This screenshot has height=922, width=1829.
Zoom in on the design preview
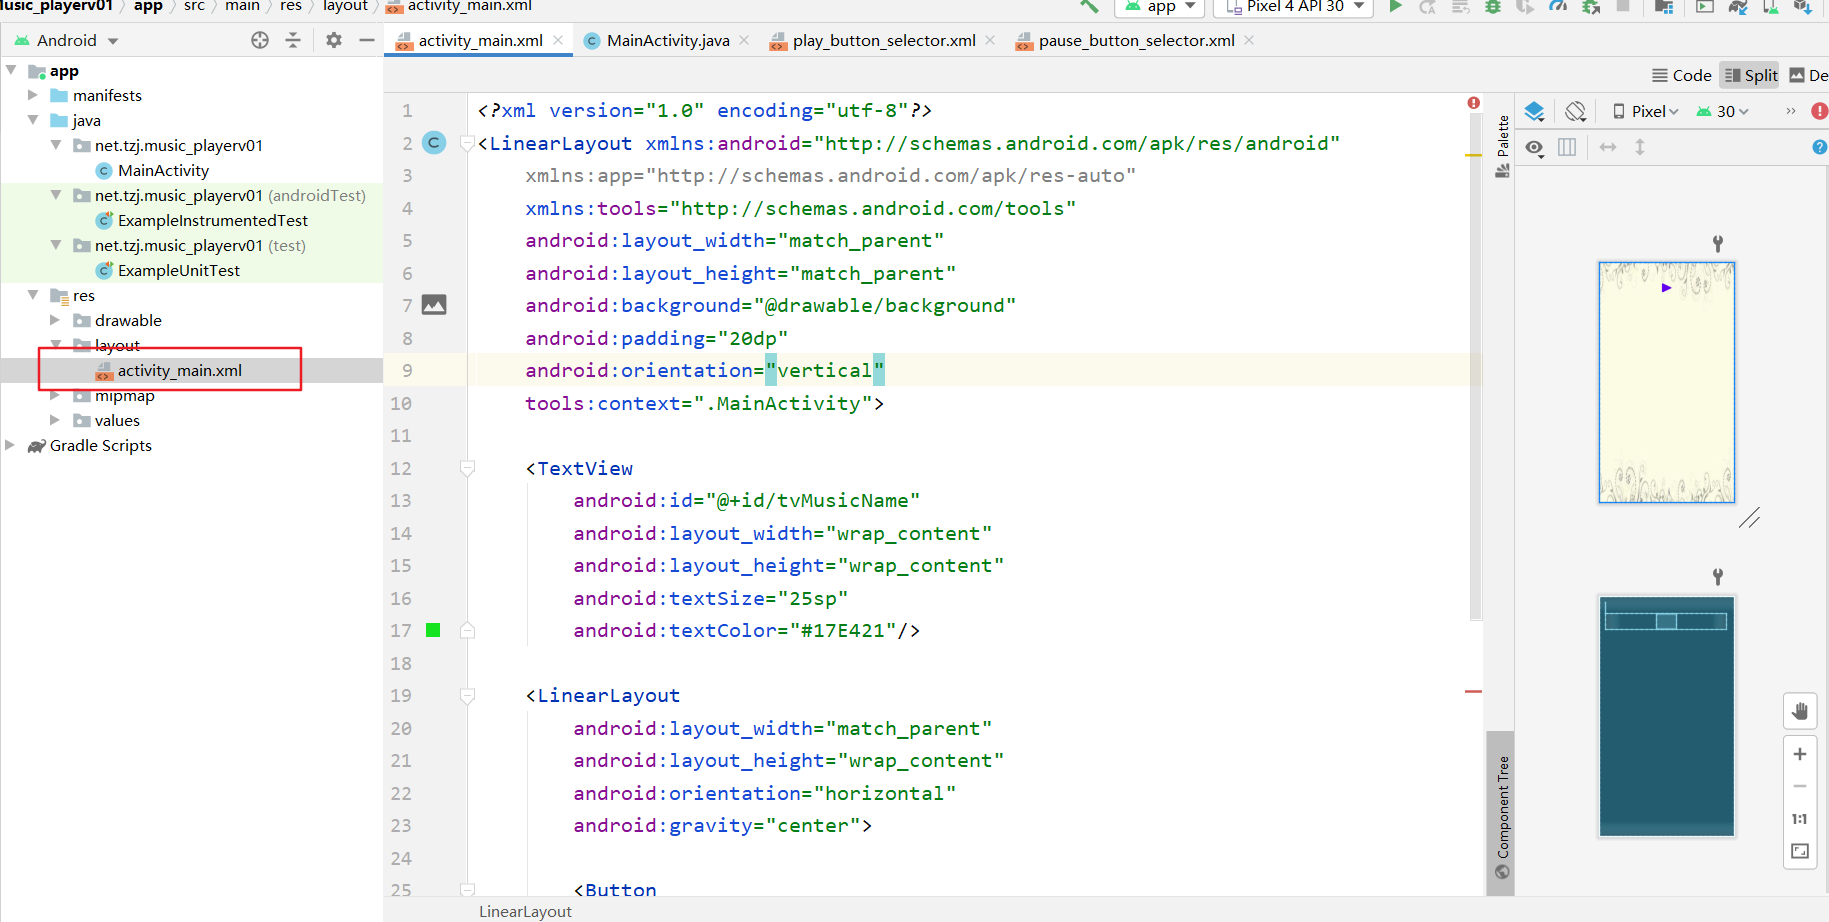[1800, 754]
